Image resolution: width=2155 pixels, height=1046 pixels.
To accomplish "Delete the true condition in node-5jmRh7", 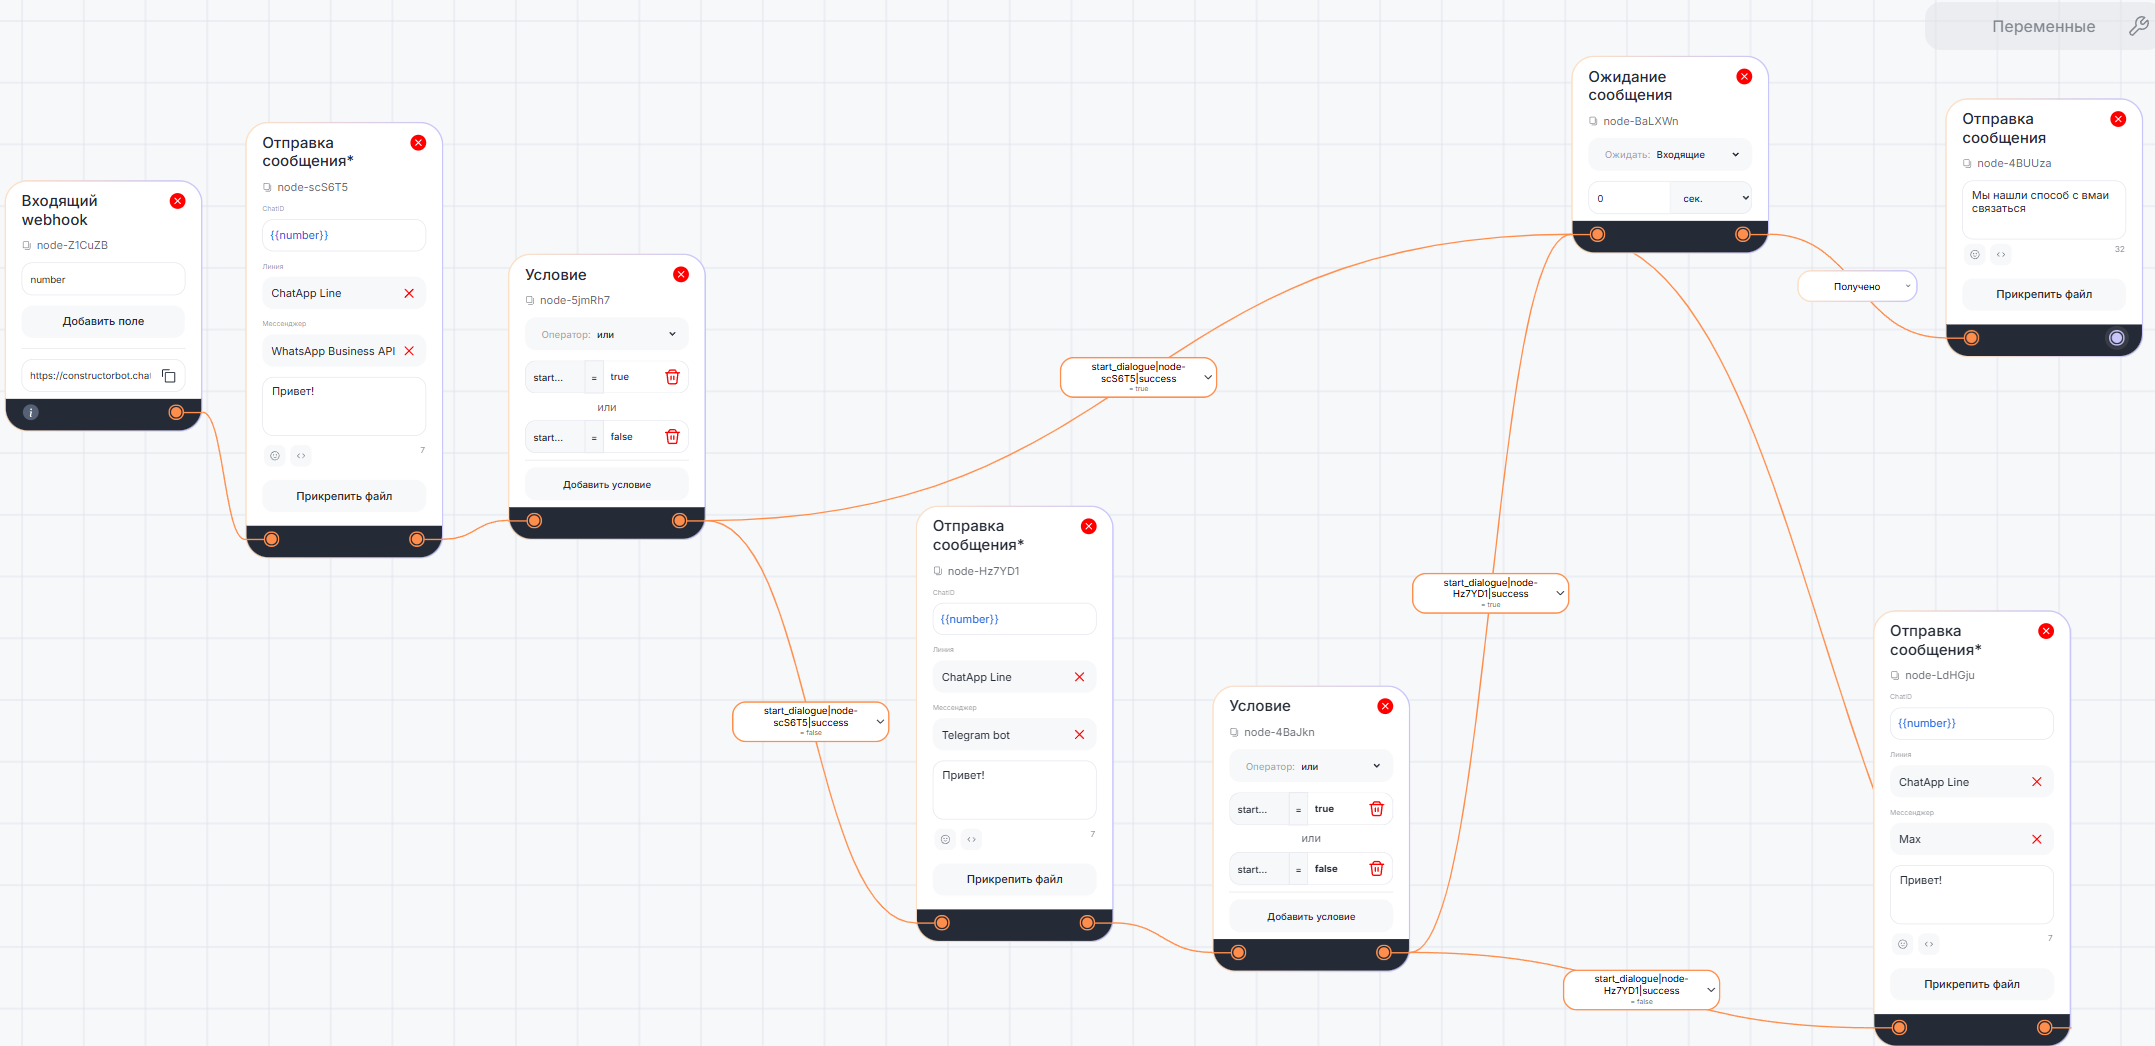I will (672, 377).
